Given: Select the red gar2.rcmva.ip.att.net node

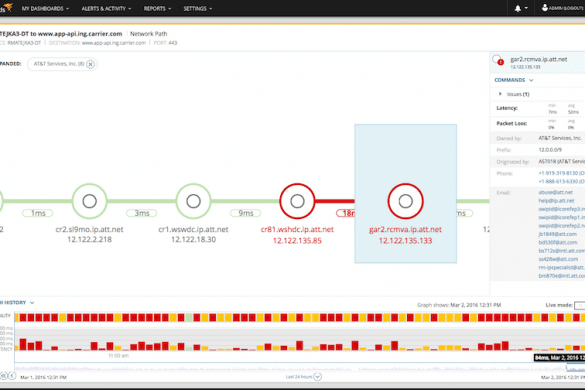Looking at the screenshot, I should [x=406, y=201].
